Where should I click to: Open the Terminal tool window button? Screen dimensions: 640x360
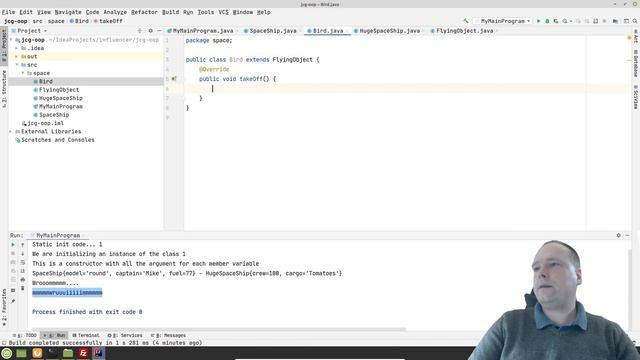86,335
